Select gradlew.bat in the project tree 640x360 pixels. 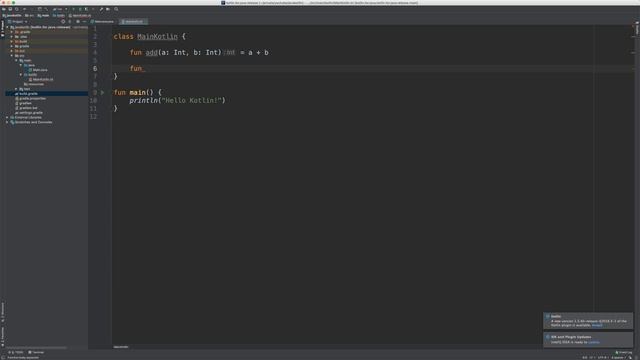pos(27,108)
